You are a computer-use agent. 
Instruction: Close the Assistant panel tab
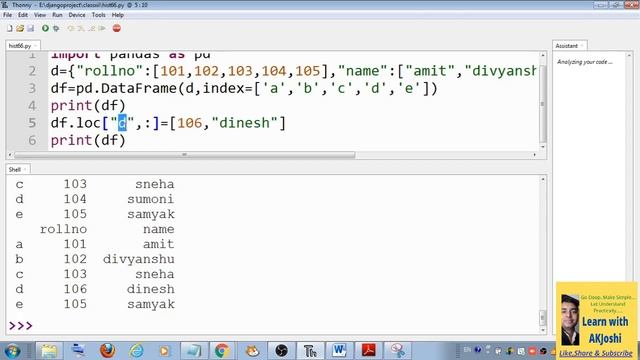pyautogui.click(x=582, y=46)
